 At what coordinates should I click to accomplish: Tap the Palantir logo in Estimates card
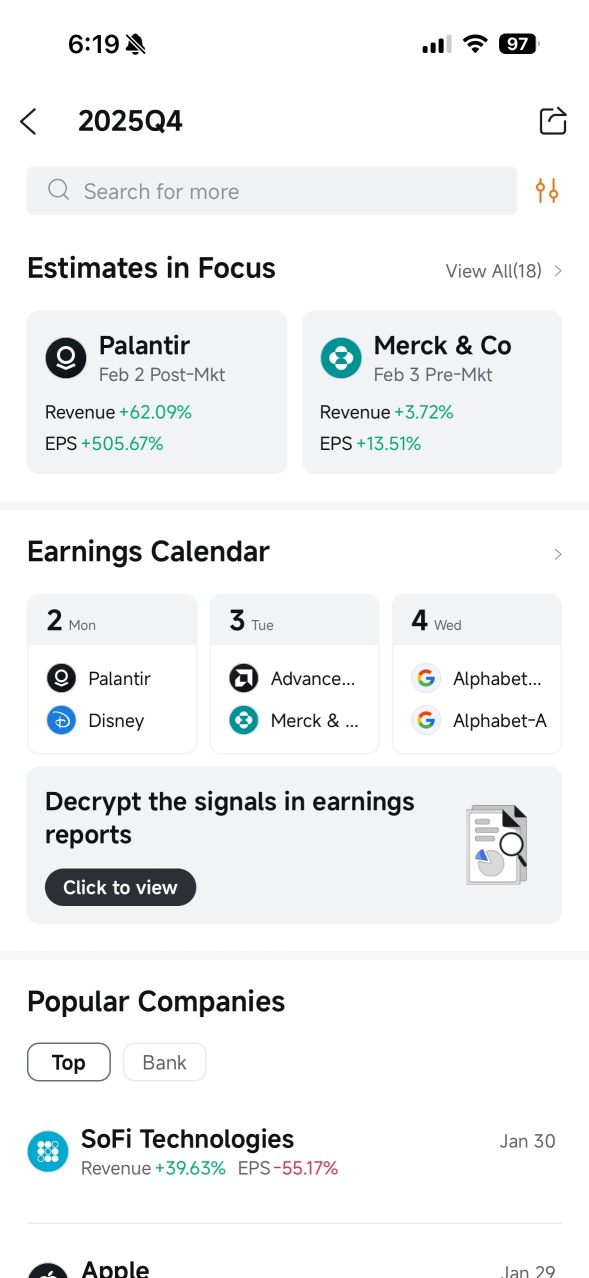click(66, 358)
